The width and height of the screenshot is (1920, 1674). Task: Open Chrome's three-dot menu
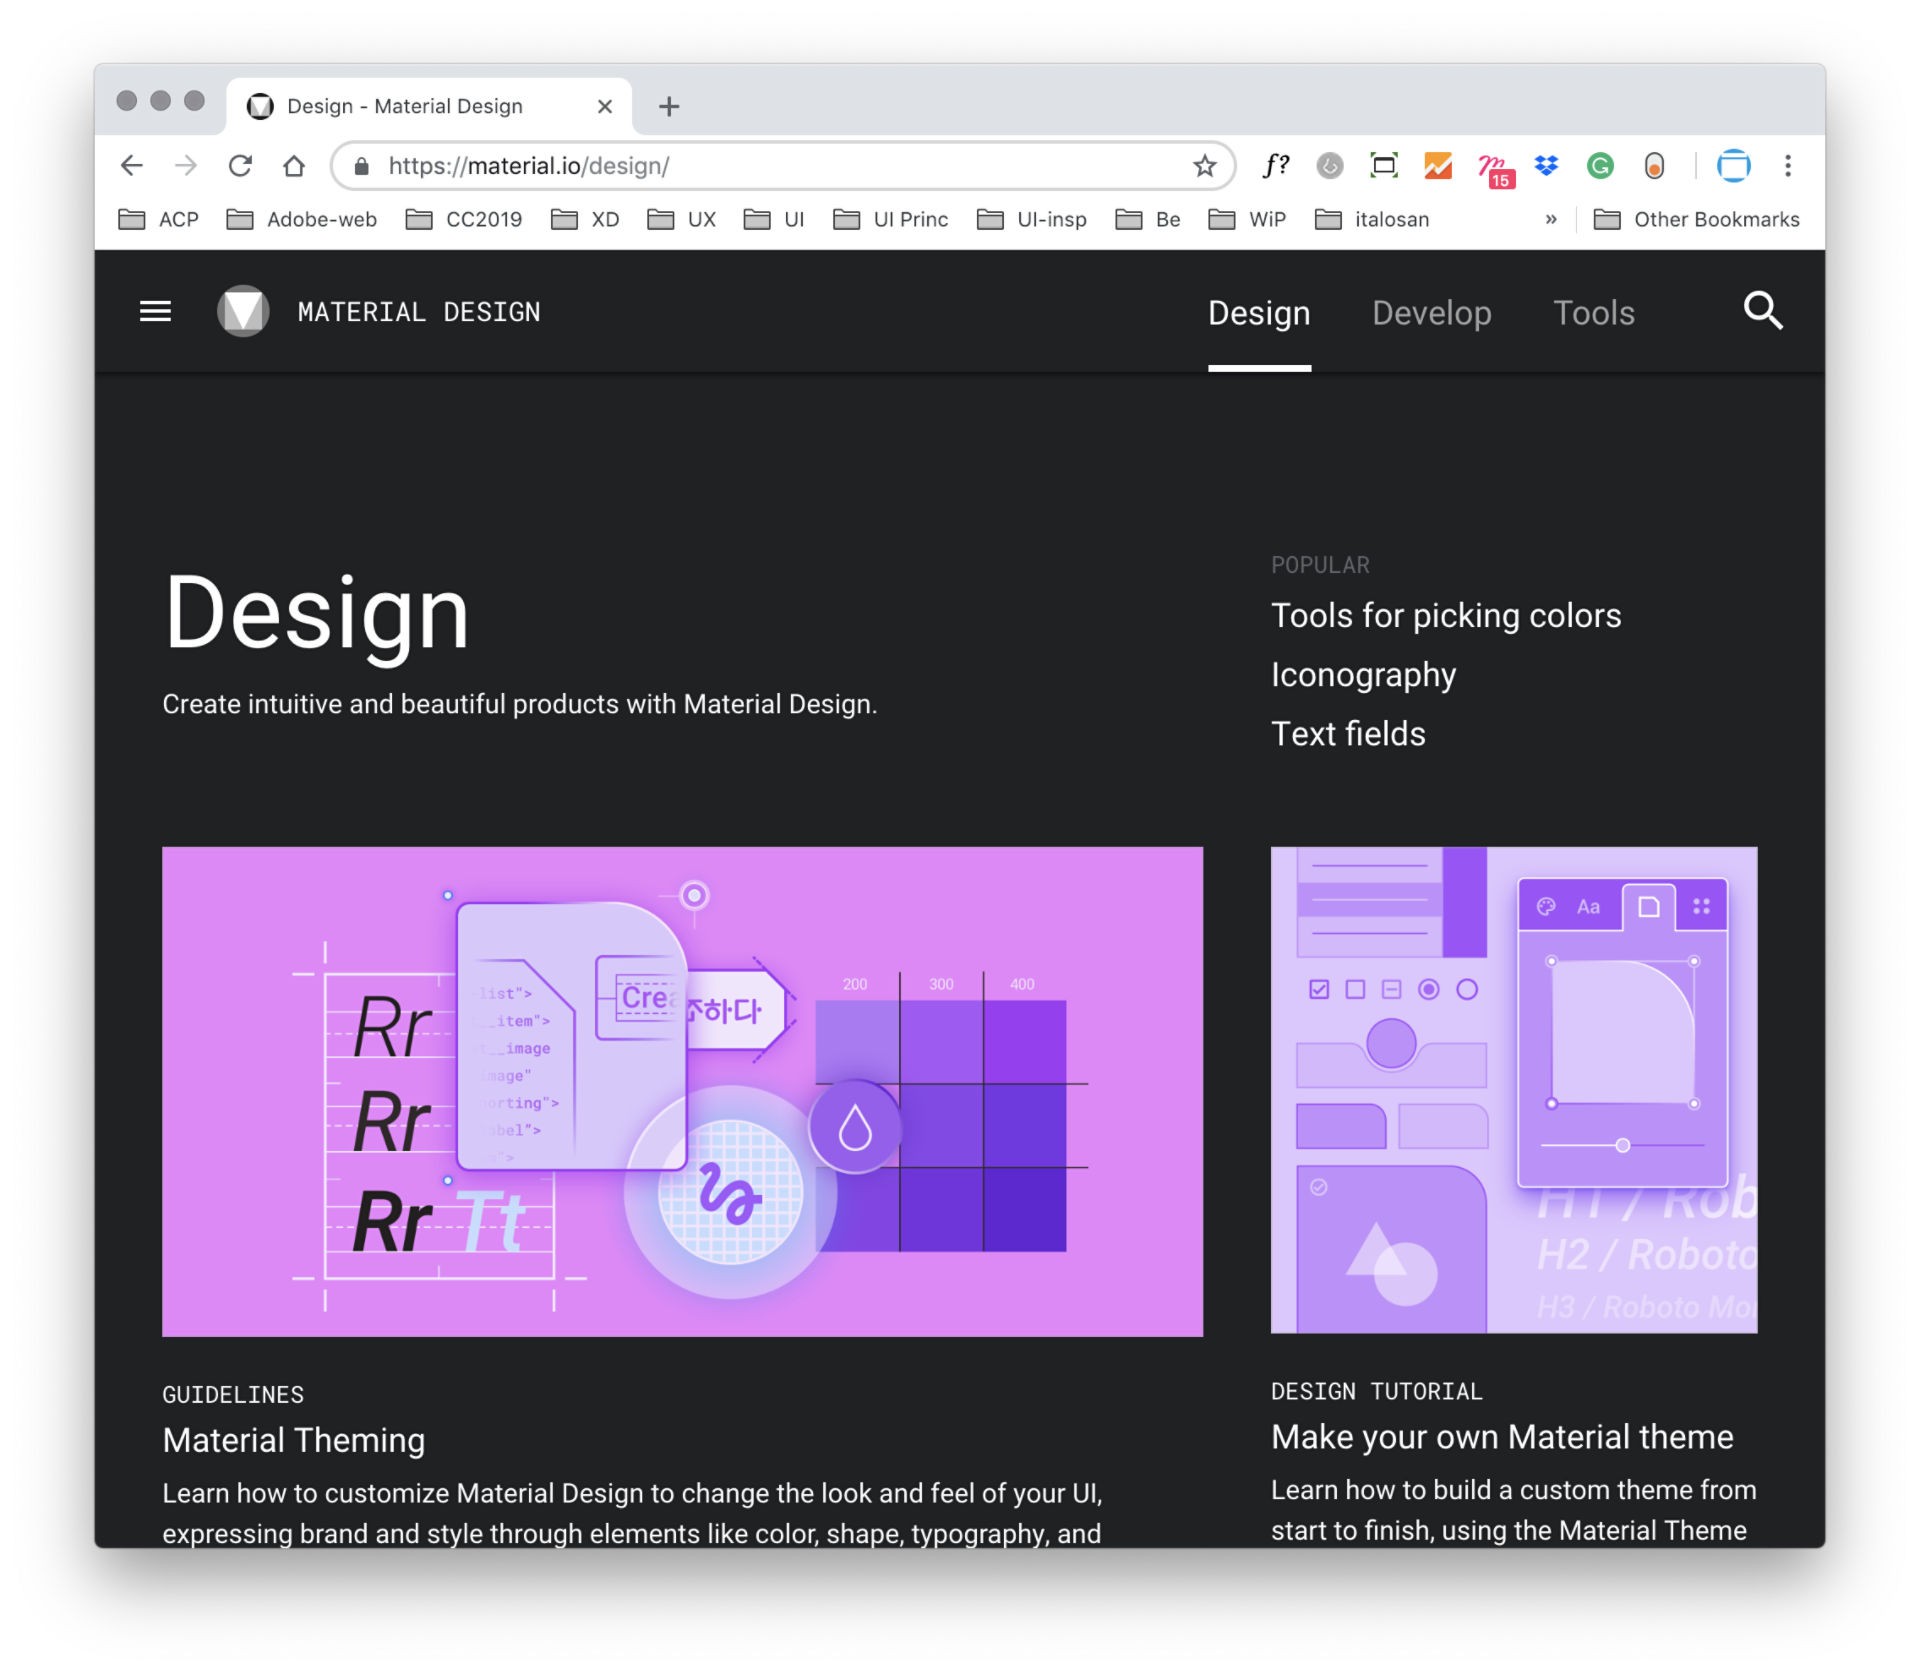tap(1788, 166)
